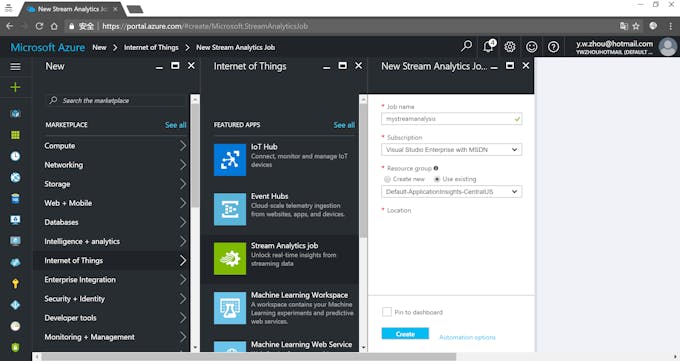Click the browser home icon
The height and width of the screenshot is (361, 680).
54,26
